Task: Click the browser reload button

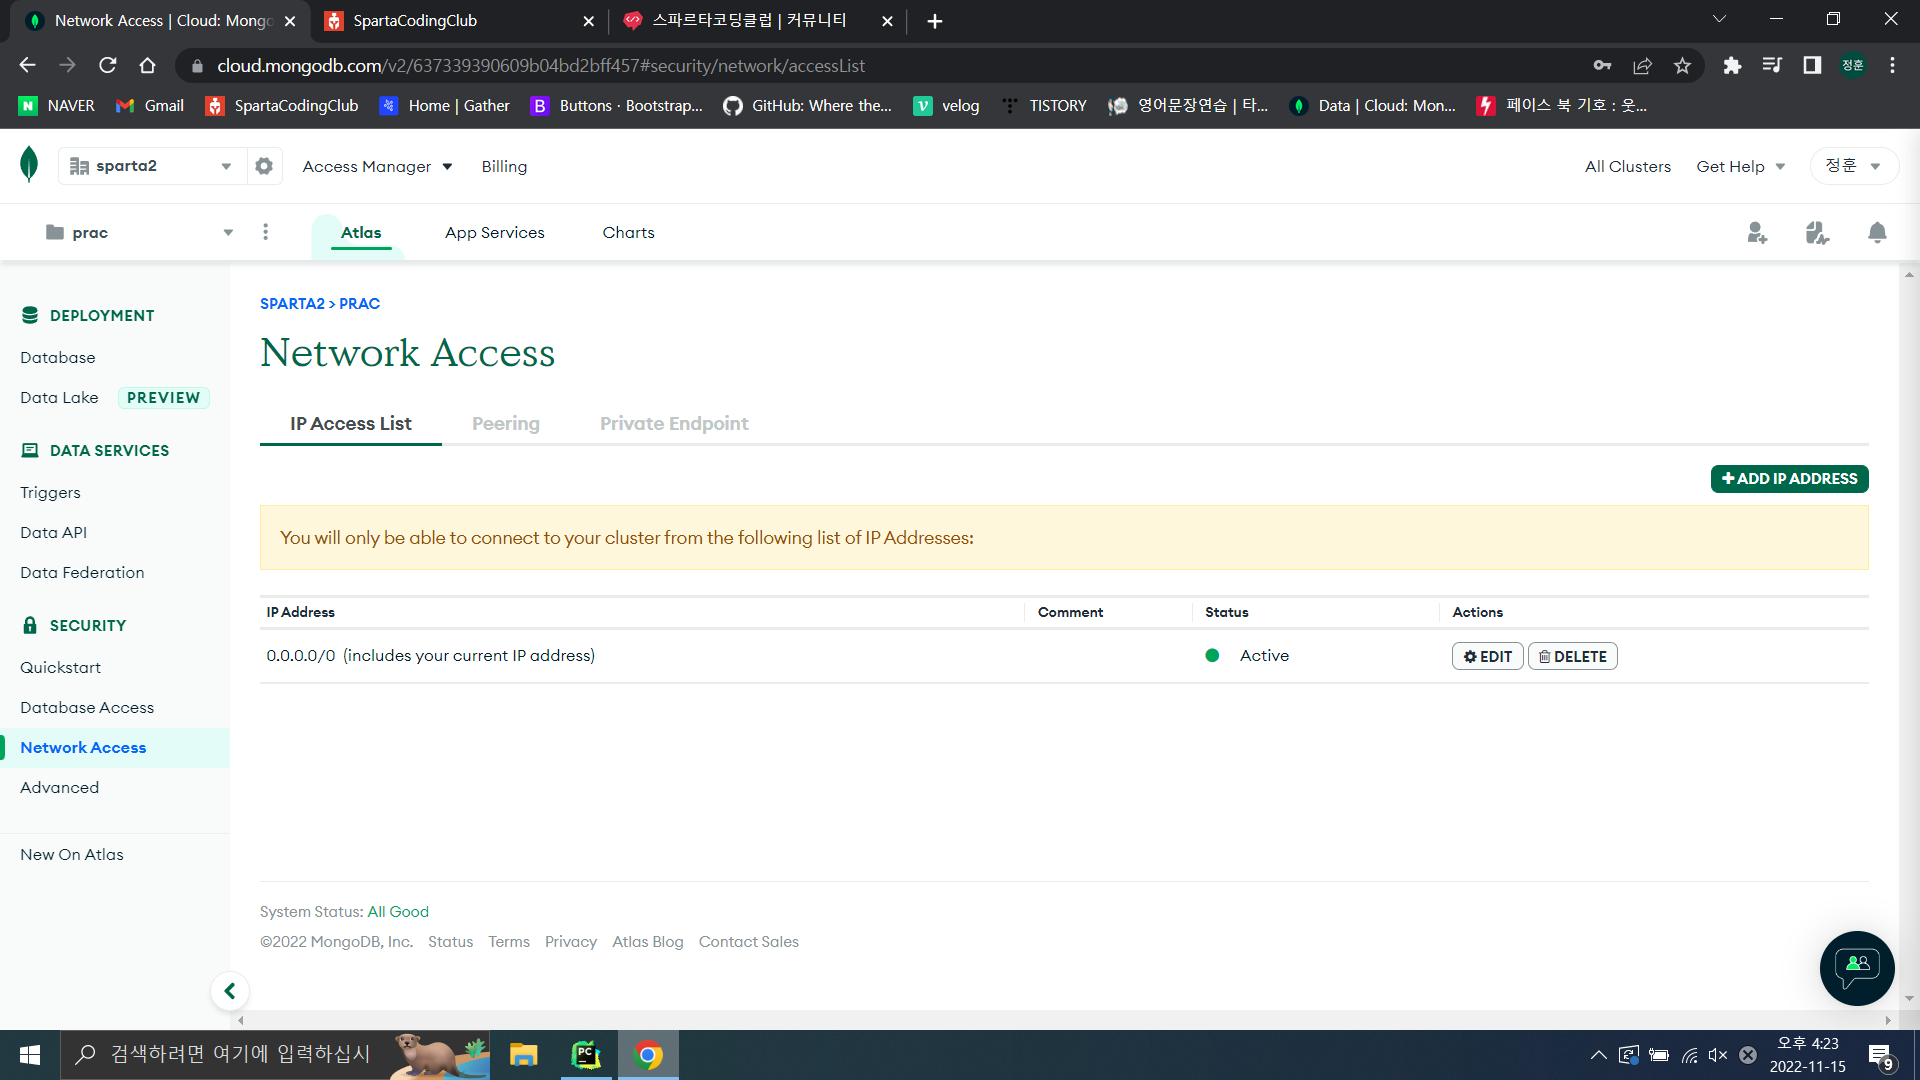Action: click(x=108, y=66)
